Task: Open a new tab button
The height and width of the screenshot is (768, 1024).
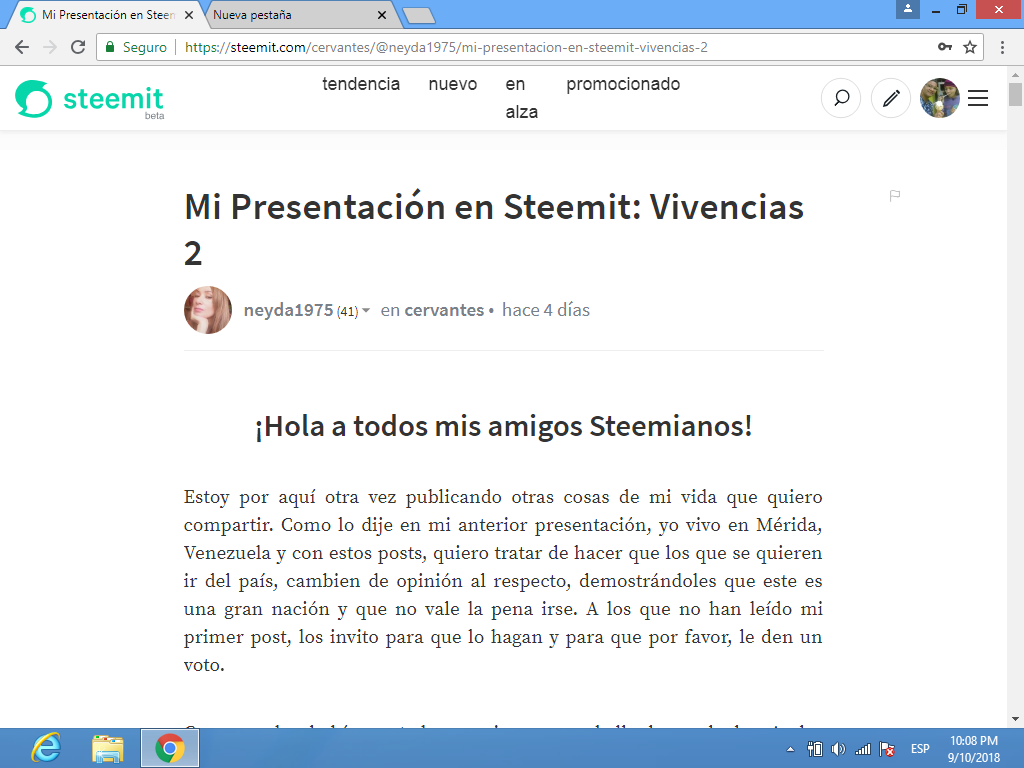Action: click(x=419, y=16)
